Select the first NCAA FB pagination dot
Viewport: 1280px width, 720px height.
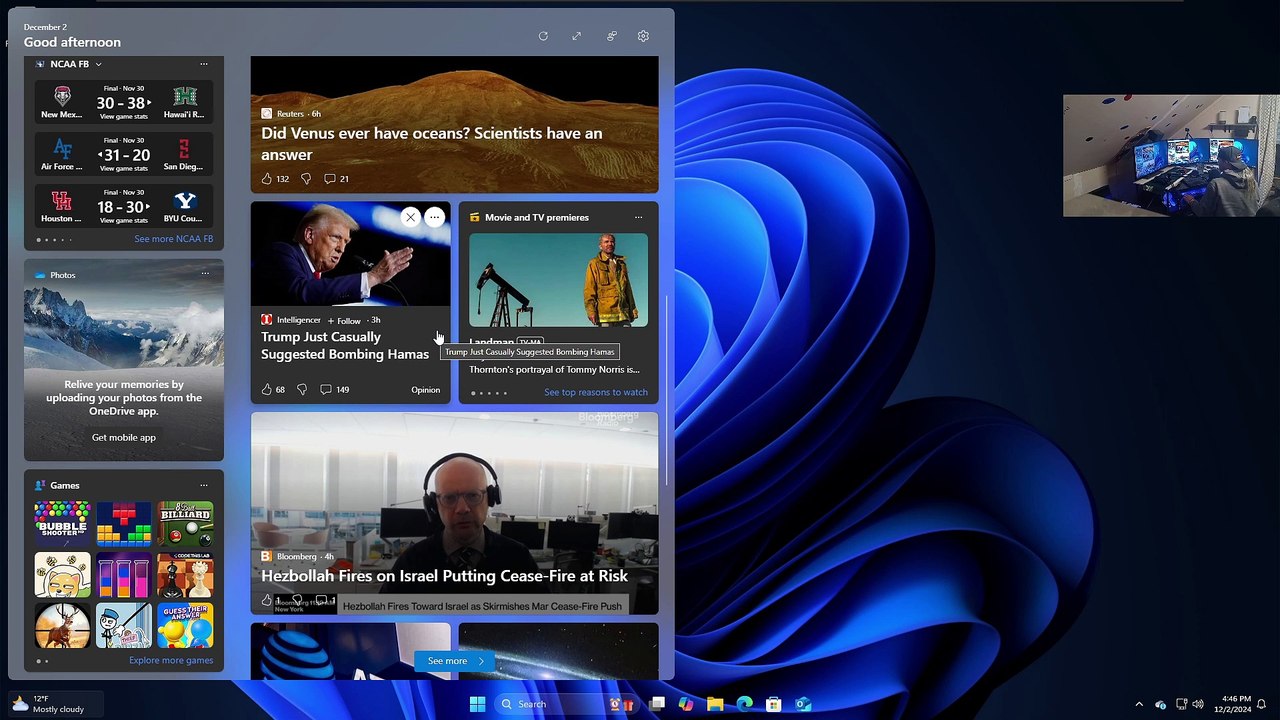(x=38, y=240)
